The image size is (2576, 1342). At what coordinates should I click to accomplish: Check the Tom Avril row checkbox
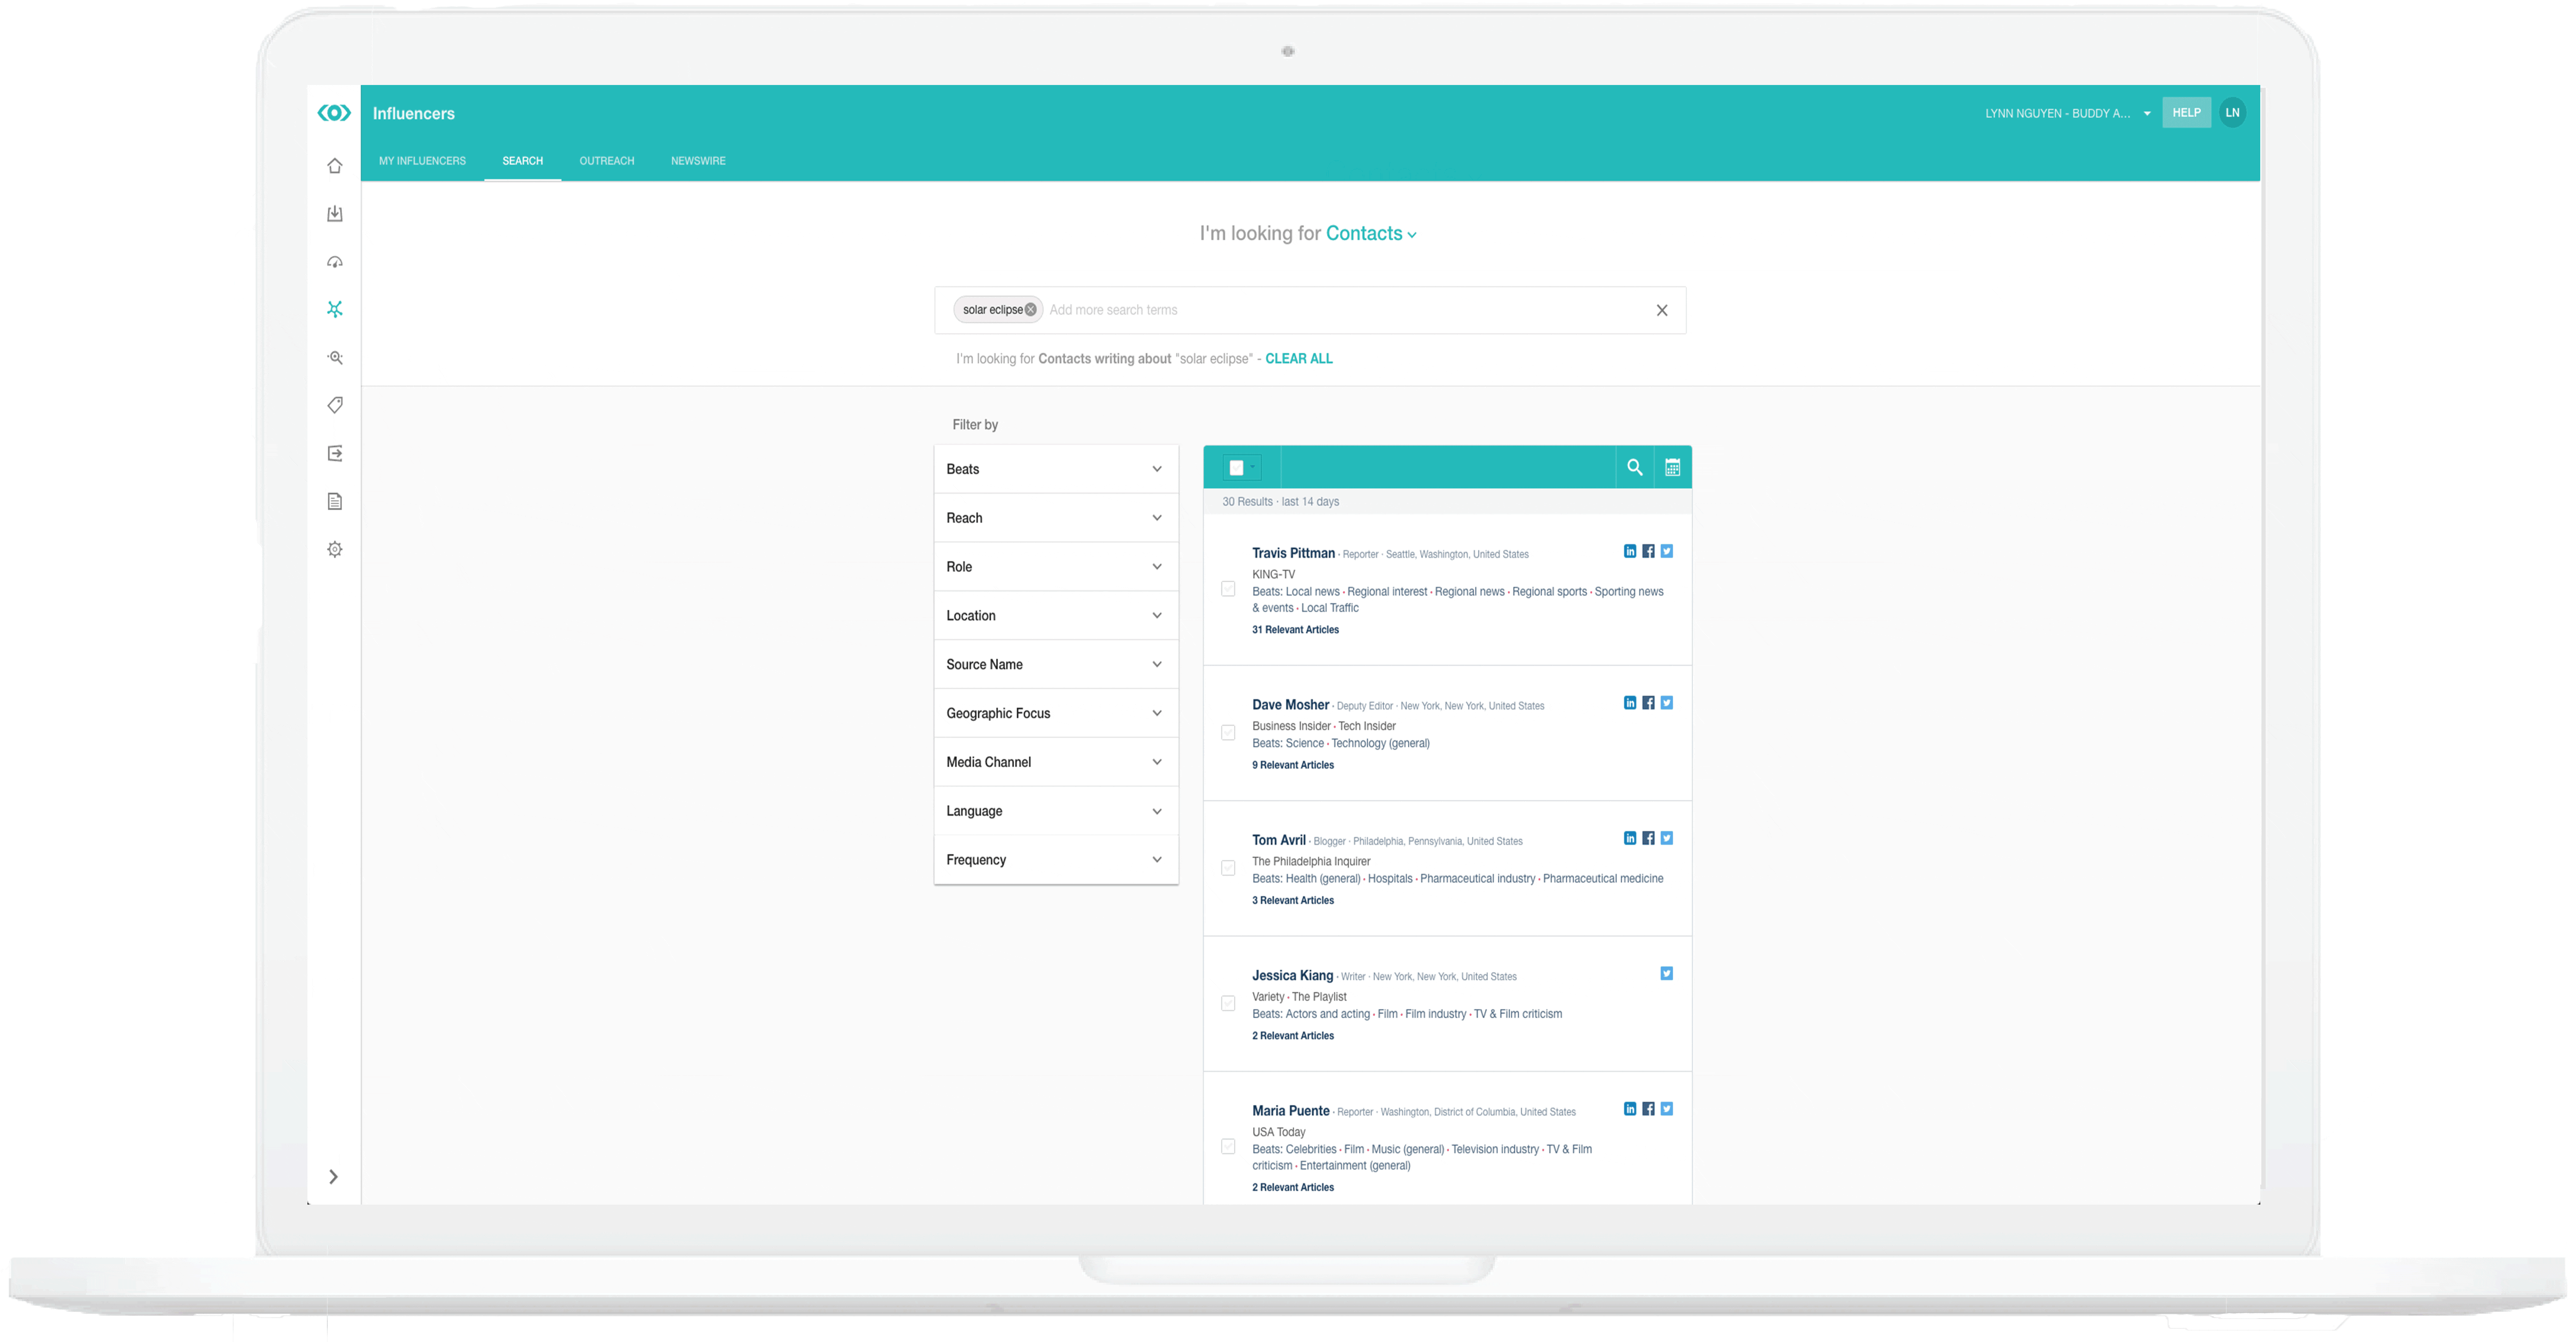click(1228, 868)
